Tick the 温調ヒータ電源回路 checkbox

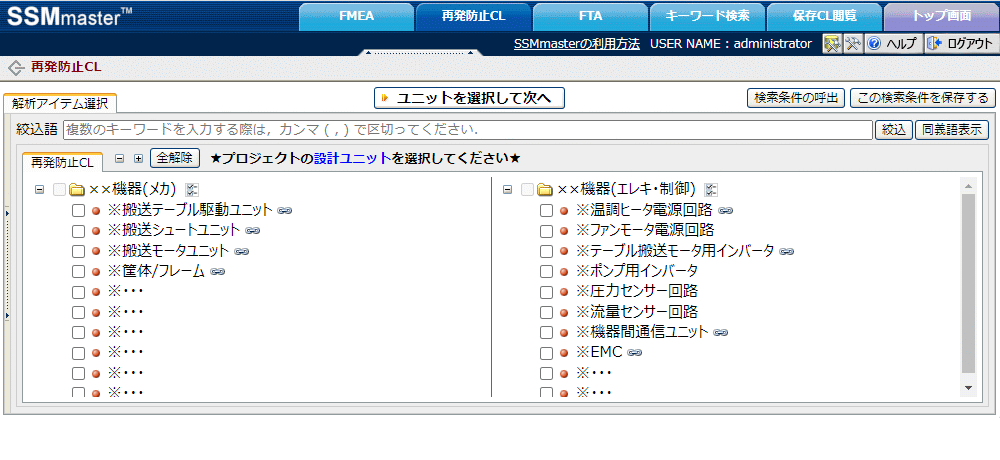tap(546, 210)
